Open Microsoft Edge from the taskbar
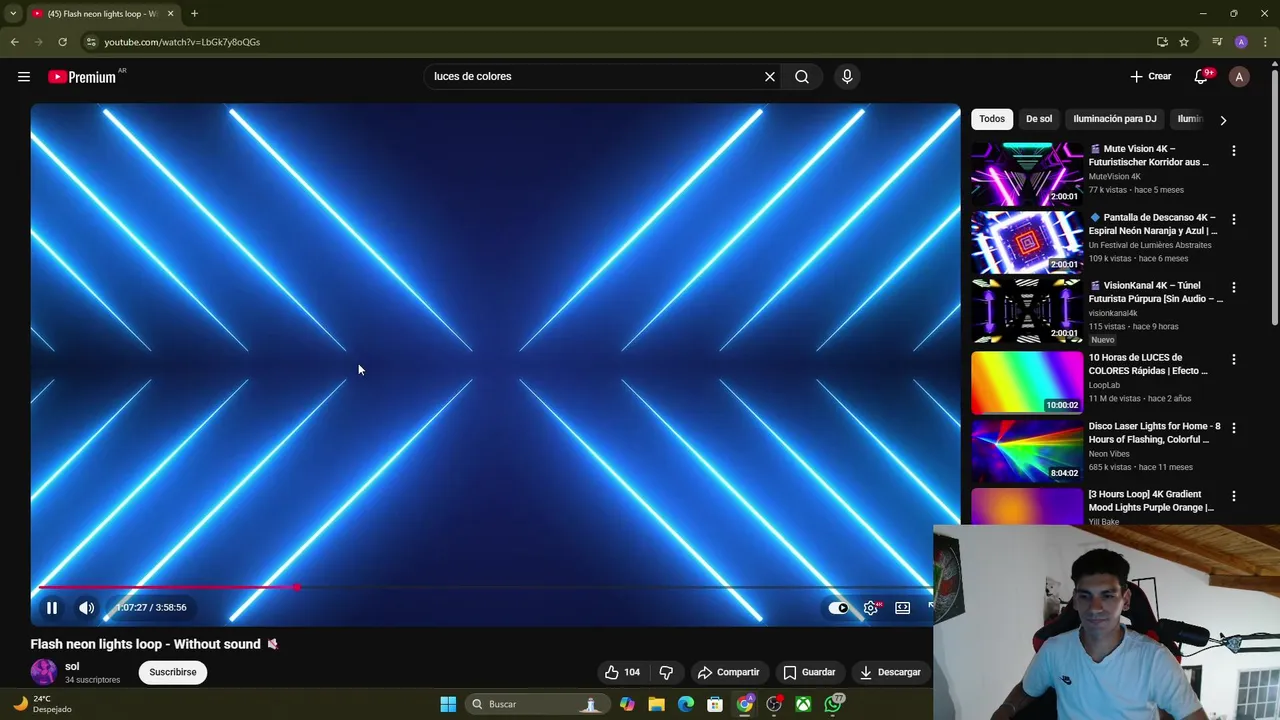This screenshot has width=1280, height=720. [686, 704]
